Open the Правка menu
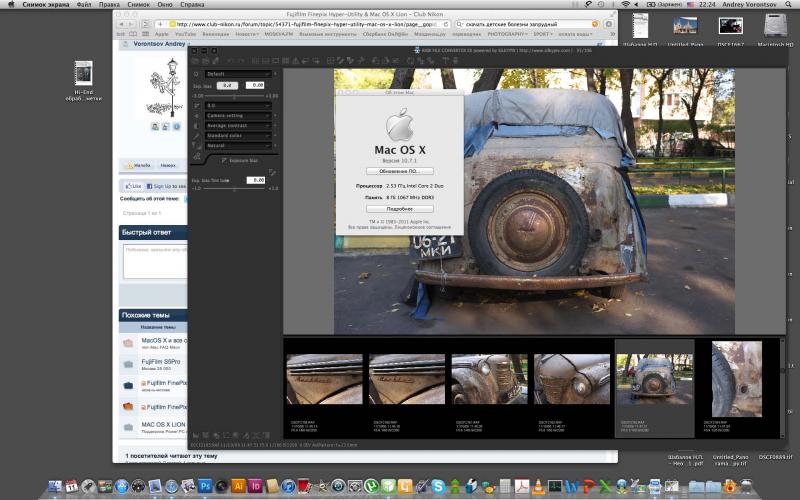 [x=109, y=4]
